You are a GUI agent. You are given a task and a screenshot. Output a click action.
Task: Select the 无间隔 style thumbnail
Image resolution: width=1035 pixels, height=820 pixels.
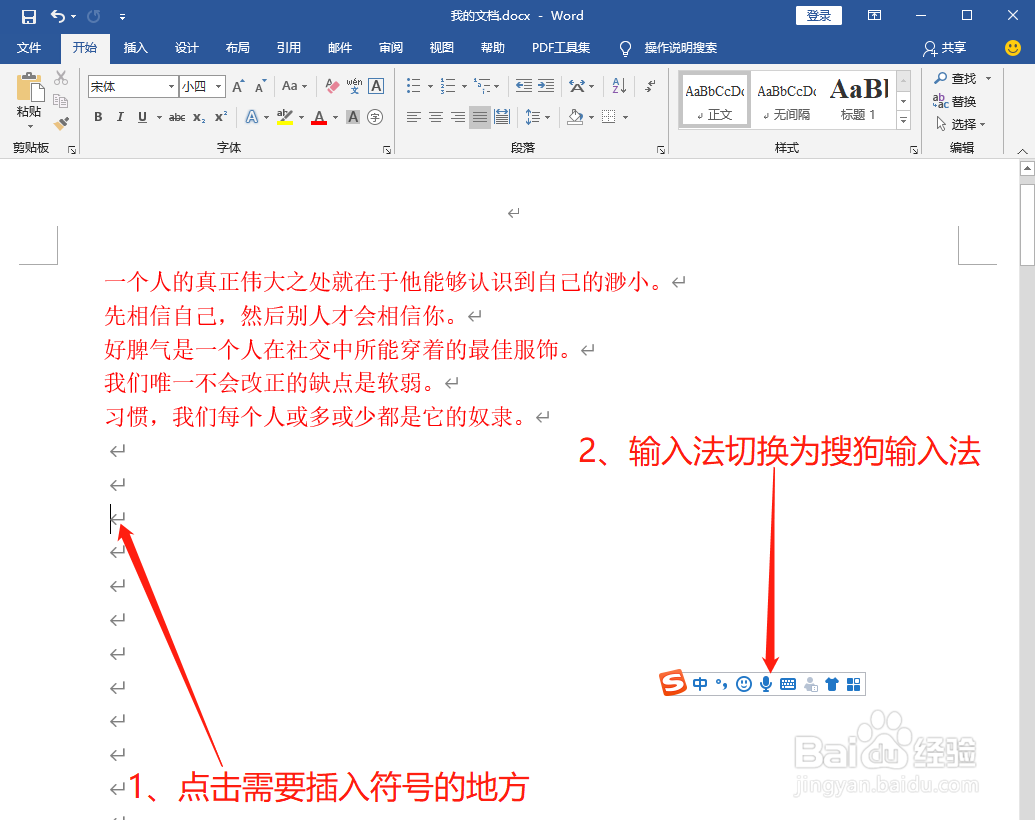(x=786, y=99)
